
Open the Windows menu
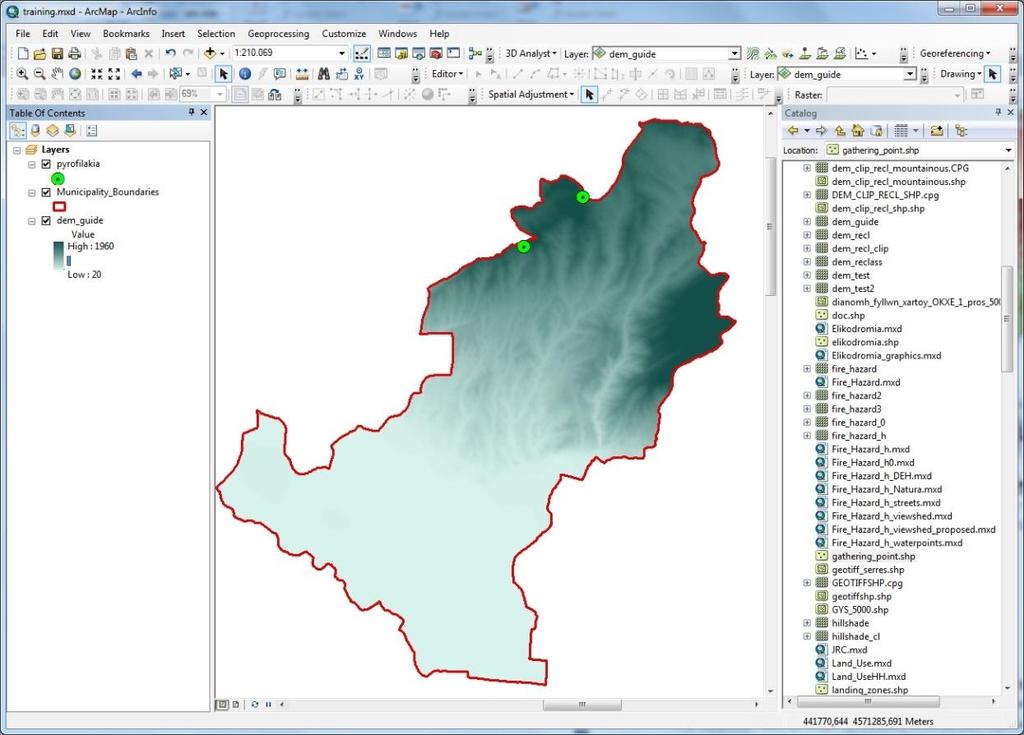pyautogui.click(x=397, y=33)
